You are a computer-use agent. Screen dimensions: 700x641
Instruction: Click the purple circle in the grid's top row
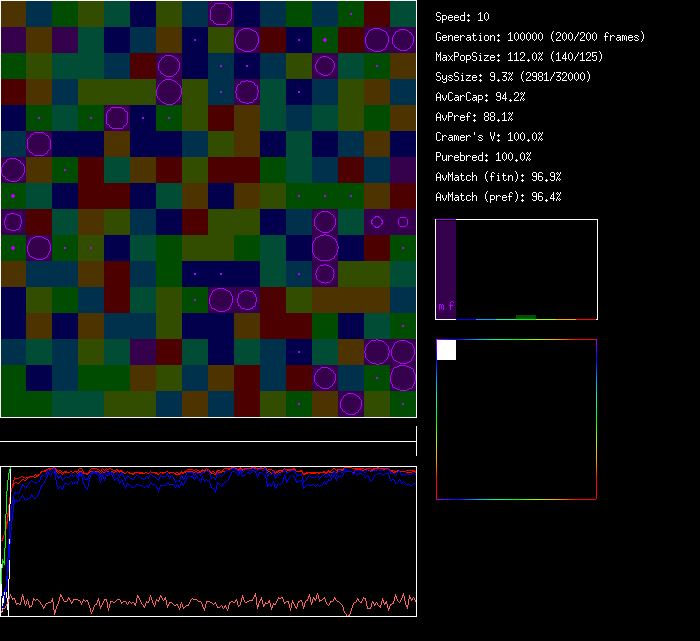tap(221, 13)
